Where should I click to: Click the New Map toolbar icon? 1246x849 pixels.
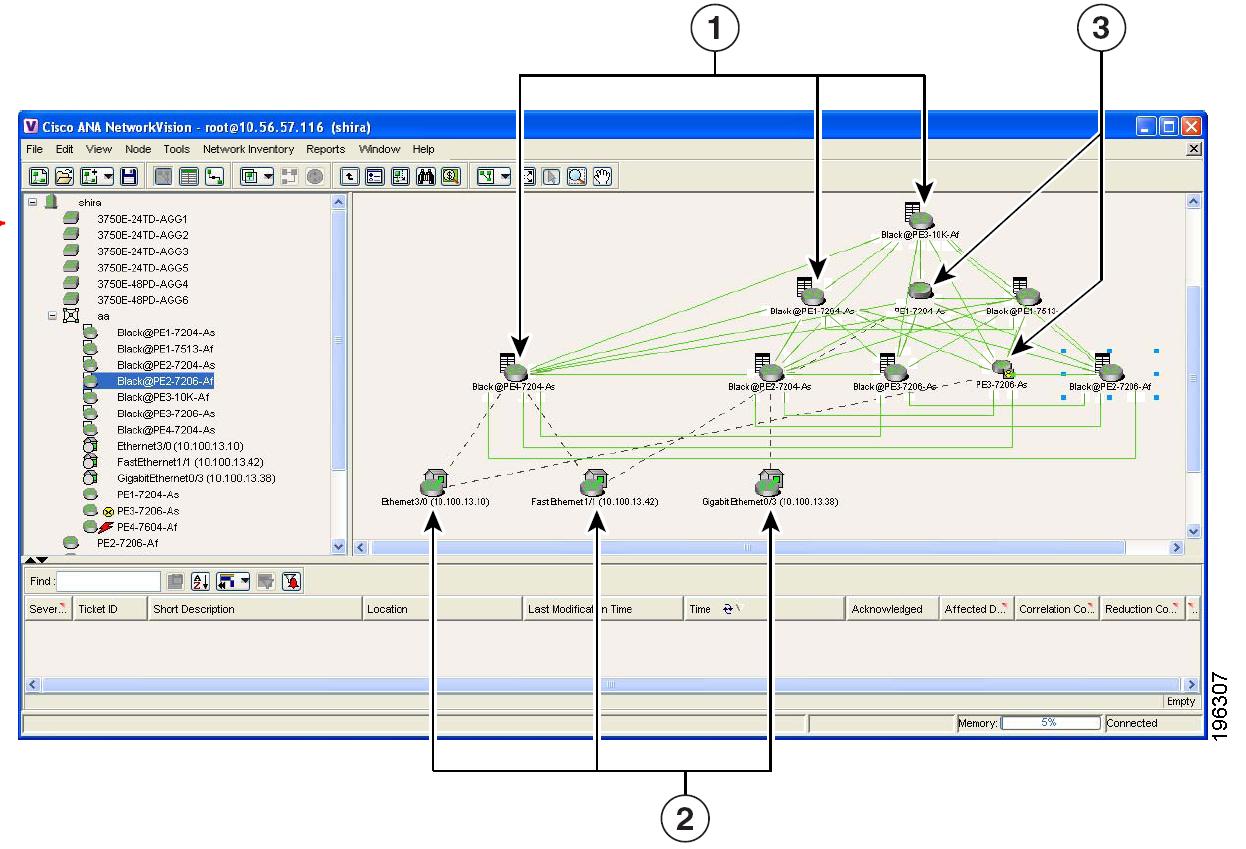click(x=37, y=177)
